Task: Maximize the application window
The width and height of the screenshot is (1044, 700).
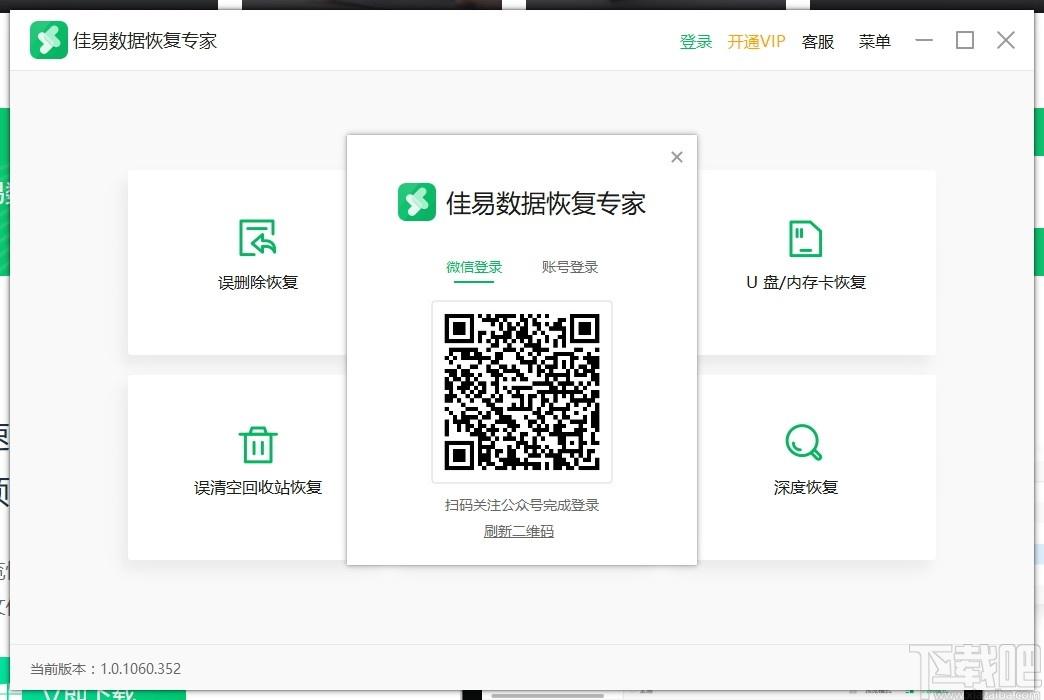Action: pos(965,40)
